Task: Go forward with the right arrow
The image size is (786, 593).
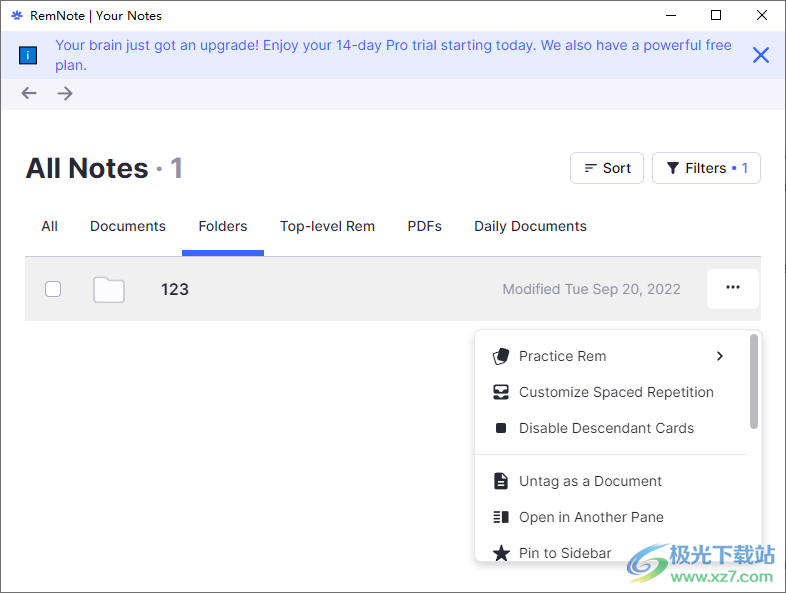Action: pyautogui.click(x=65, y=93)
